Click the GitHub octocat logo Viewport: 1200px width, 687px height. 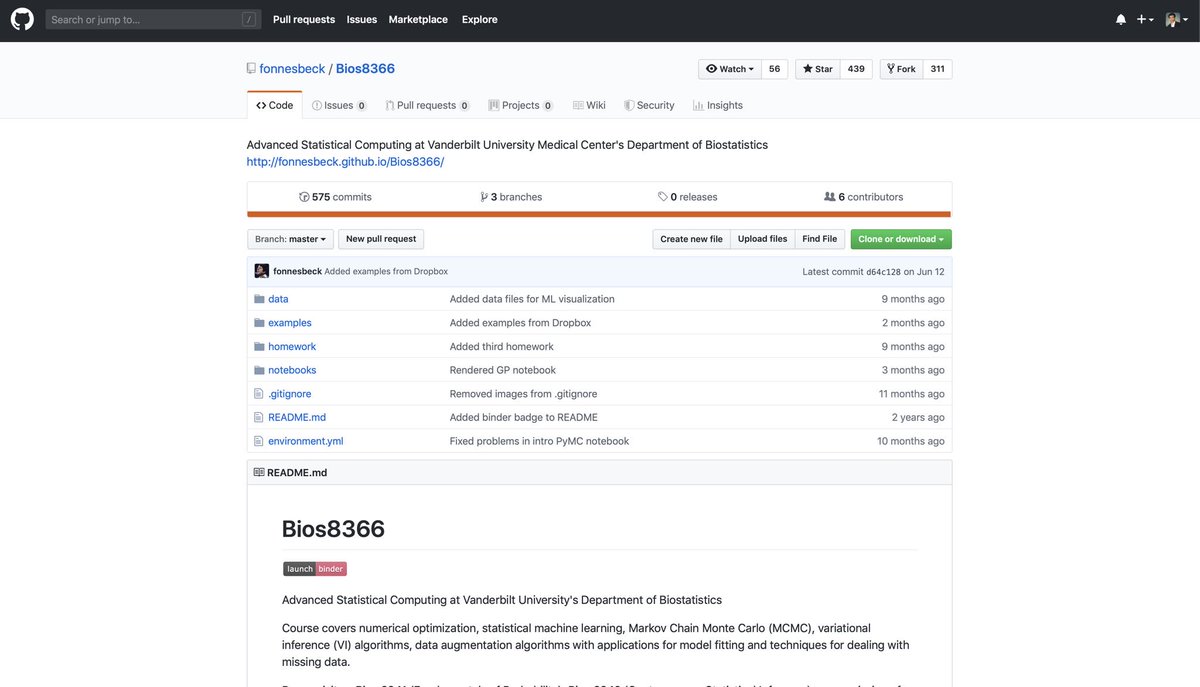[x=22, y=19]
